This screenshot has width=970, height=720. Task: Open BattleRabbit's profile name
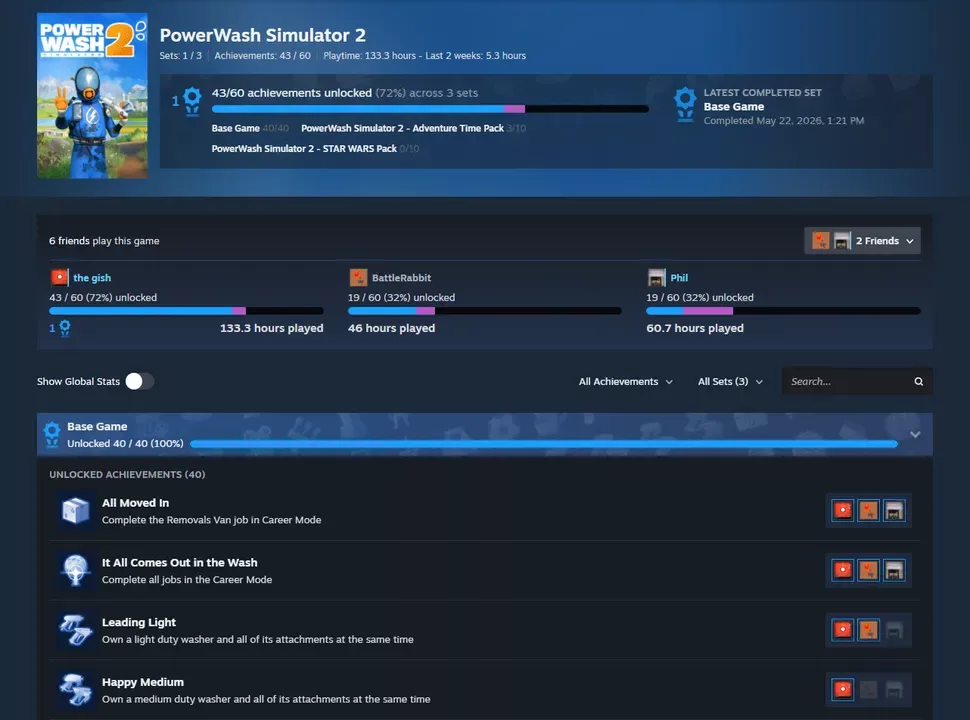click(x=401, y=278)
